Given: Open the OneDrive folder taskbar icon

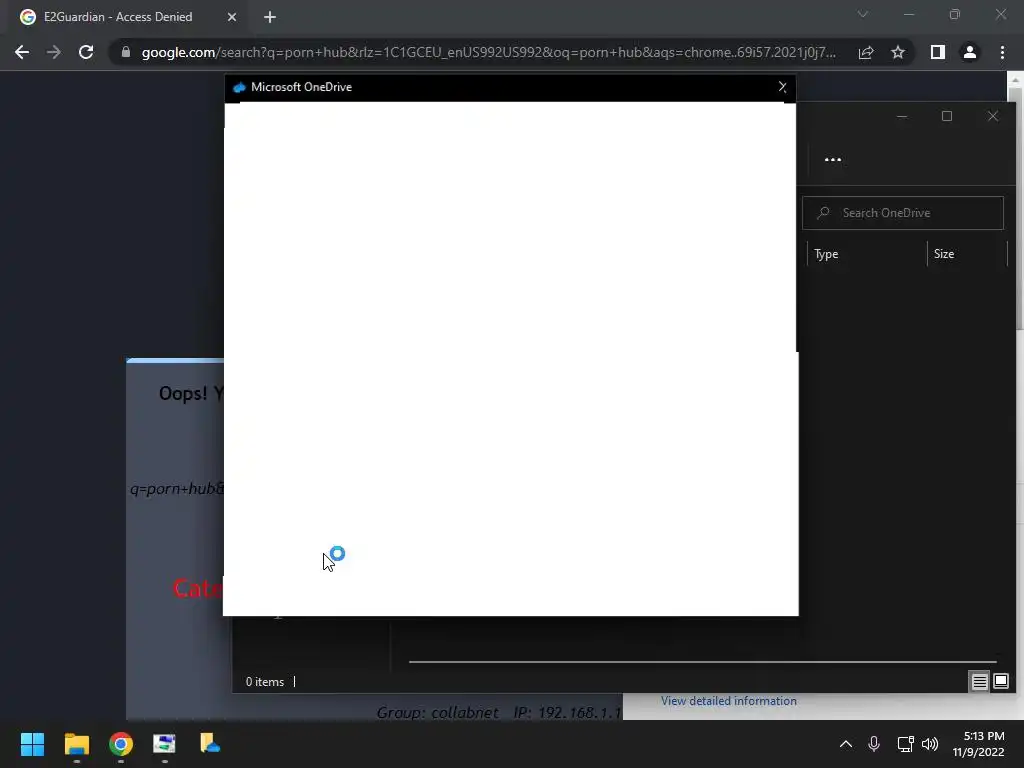Looking at the screenshot, I should click(209, 744).
